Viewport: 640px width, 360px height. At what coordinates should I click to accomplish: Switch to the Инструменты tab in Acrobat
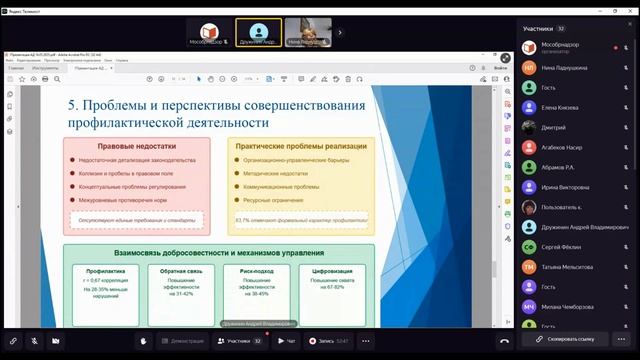(x=45, y=68)
